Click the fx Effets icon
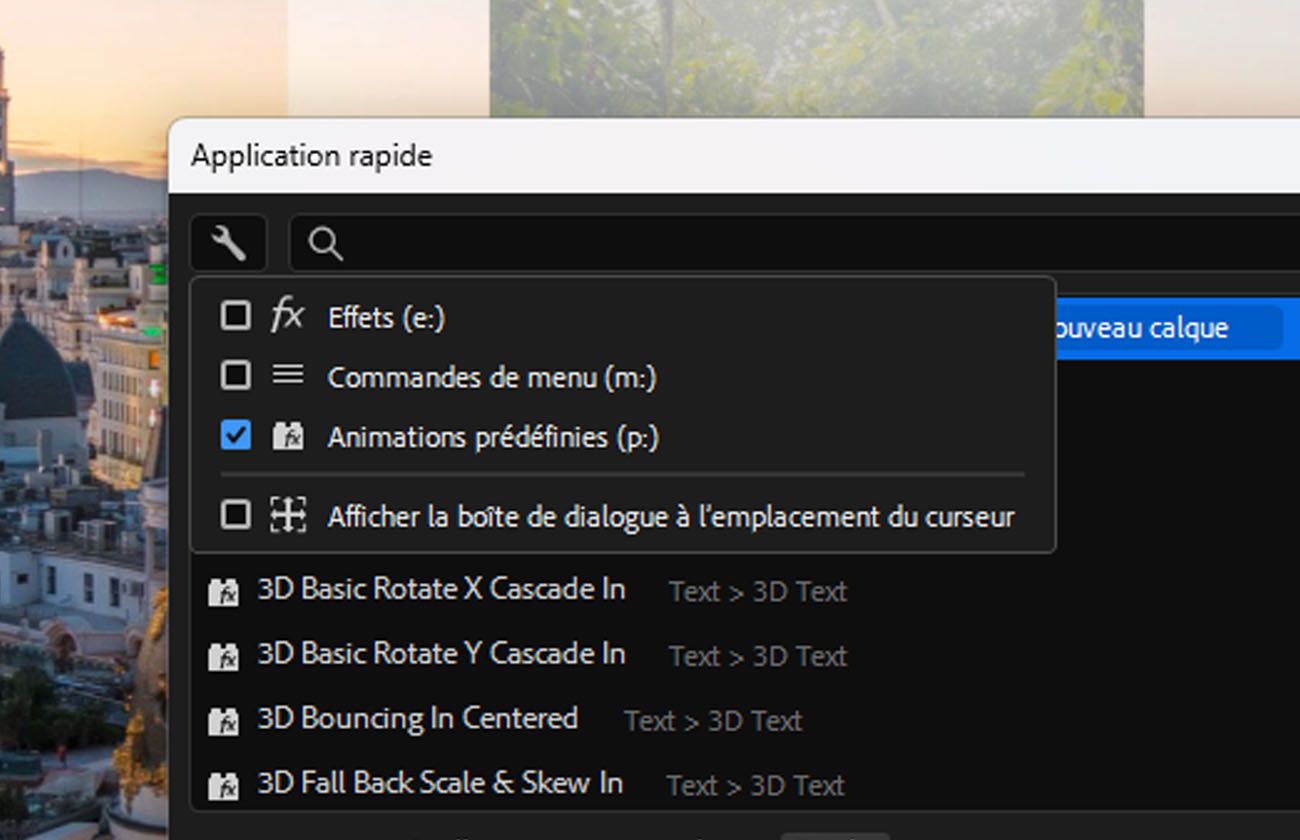The height and width of the screenshot is (840, 1300). (287, 316)
